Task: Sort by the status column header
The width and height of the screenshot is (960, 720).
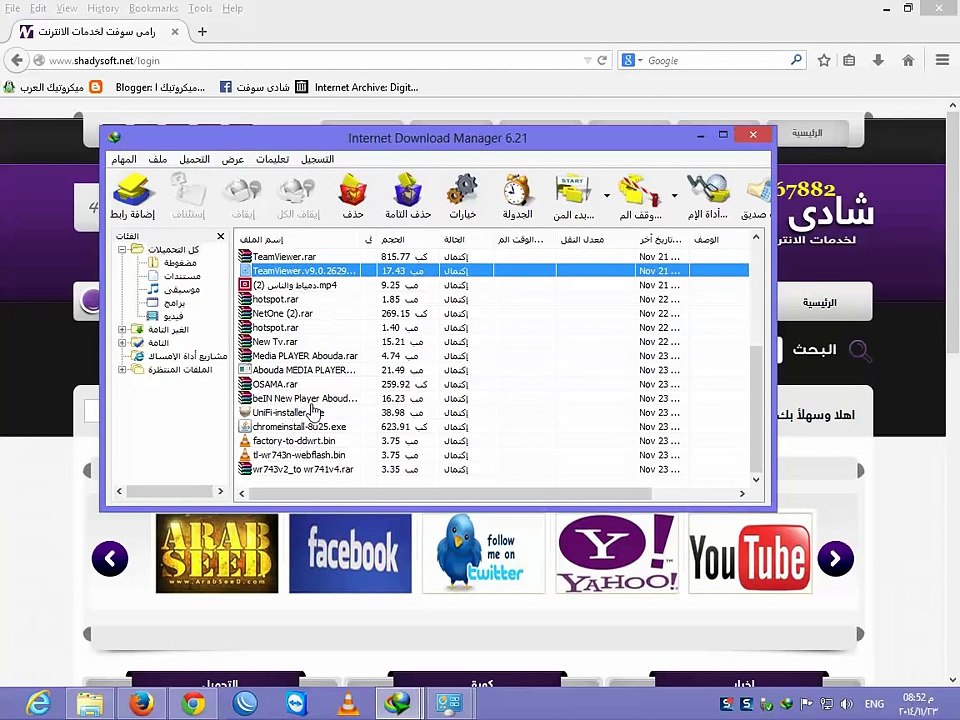Action: point(466,239)
